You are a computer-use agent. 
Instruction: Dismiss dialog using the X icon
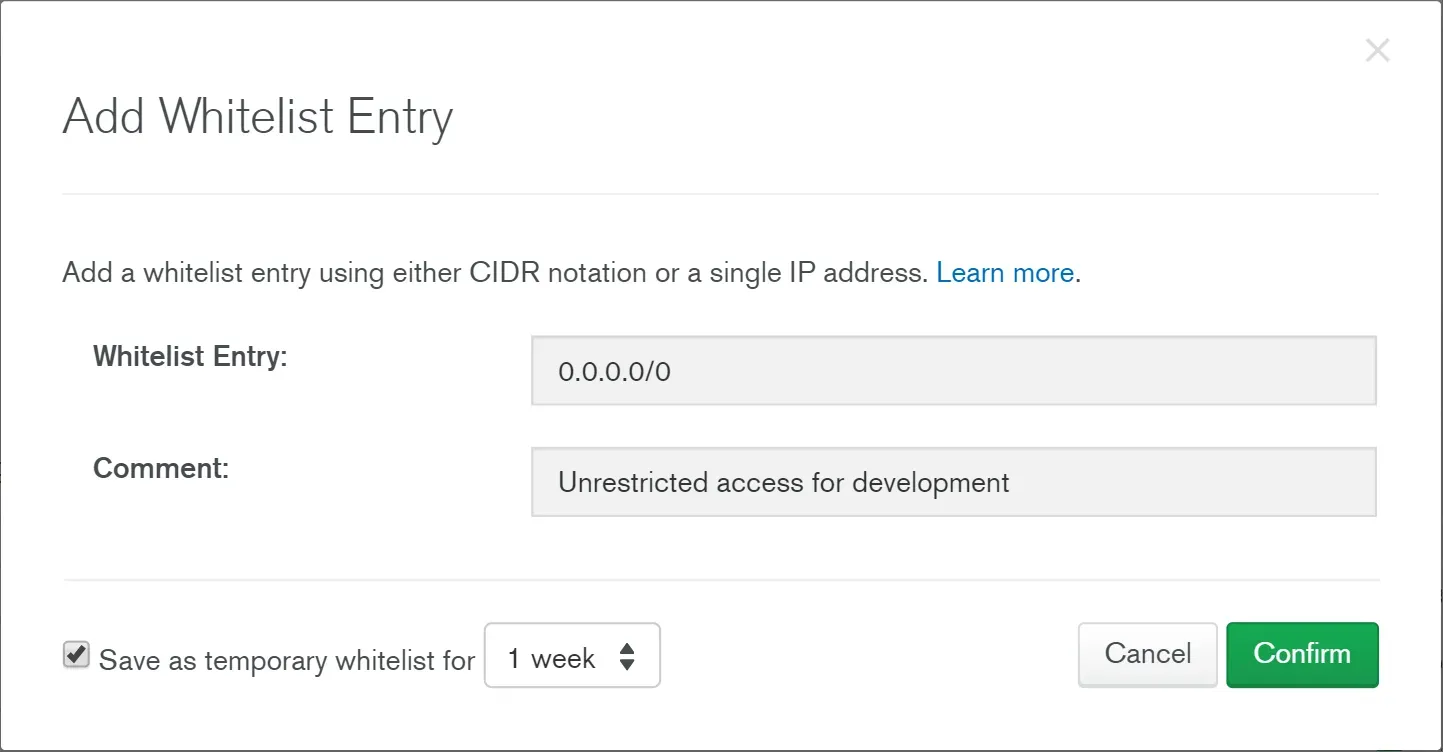[1377, 50]
